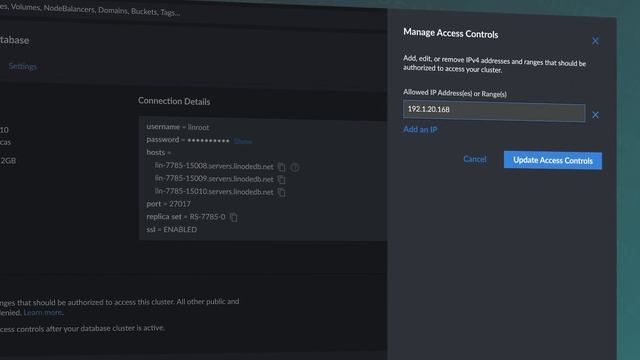Close the Manage Access Controls panel
Viewport: 640px width, 360px height.
(595, 41)
